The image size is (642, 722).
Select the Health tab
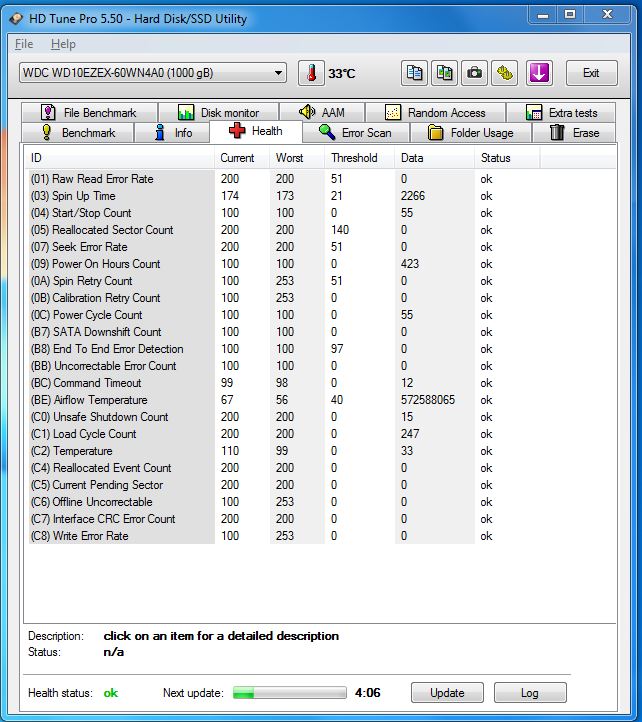tap(256, 131)
